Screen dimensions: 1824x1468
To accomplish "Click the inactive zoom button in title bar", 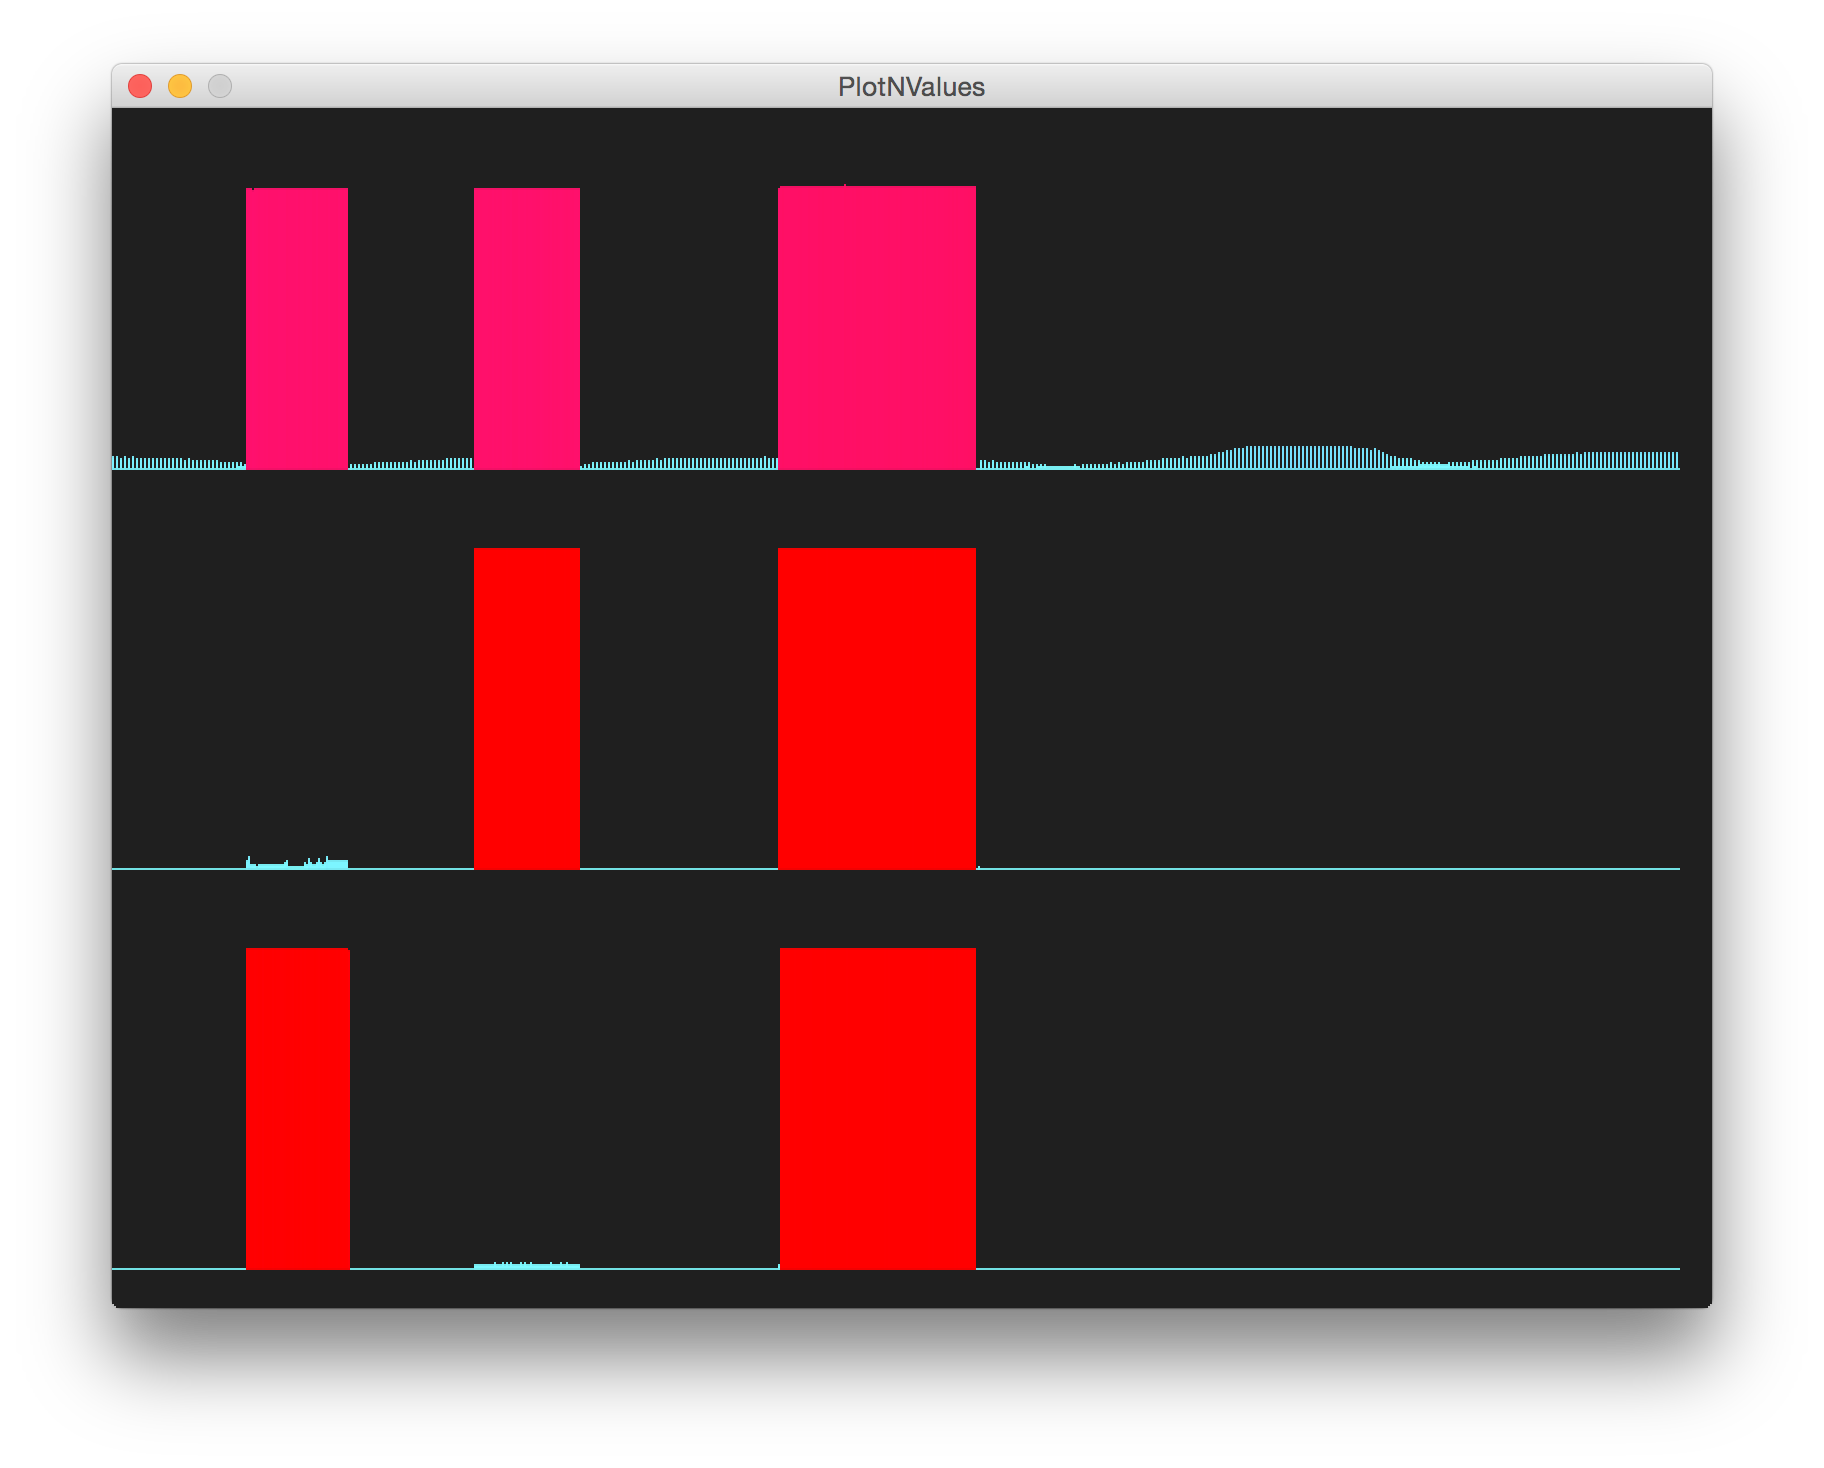I will [220, 87].
